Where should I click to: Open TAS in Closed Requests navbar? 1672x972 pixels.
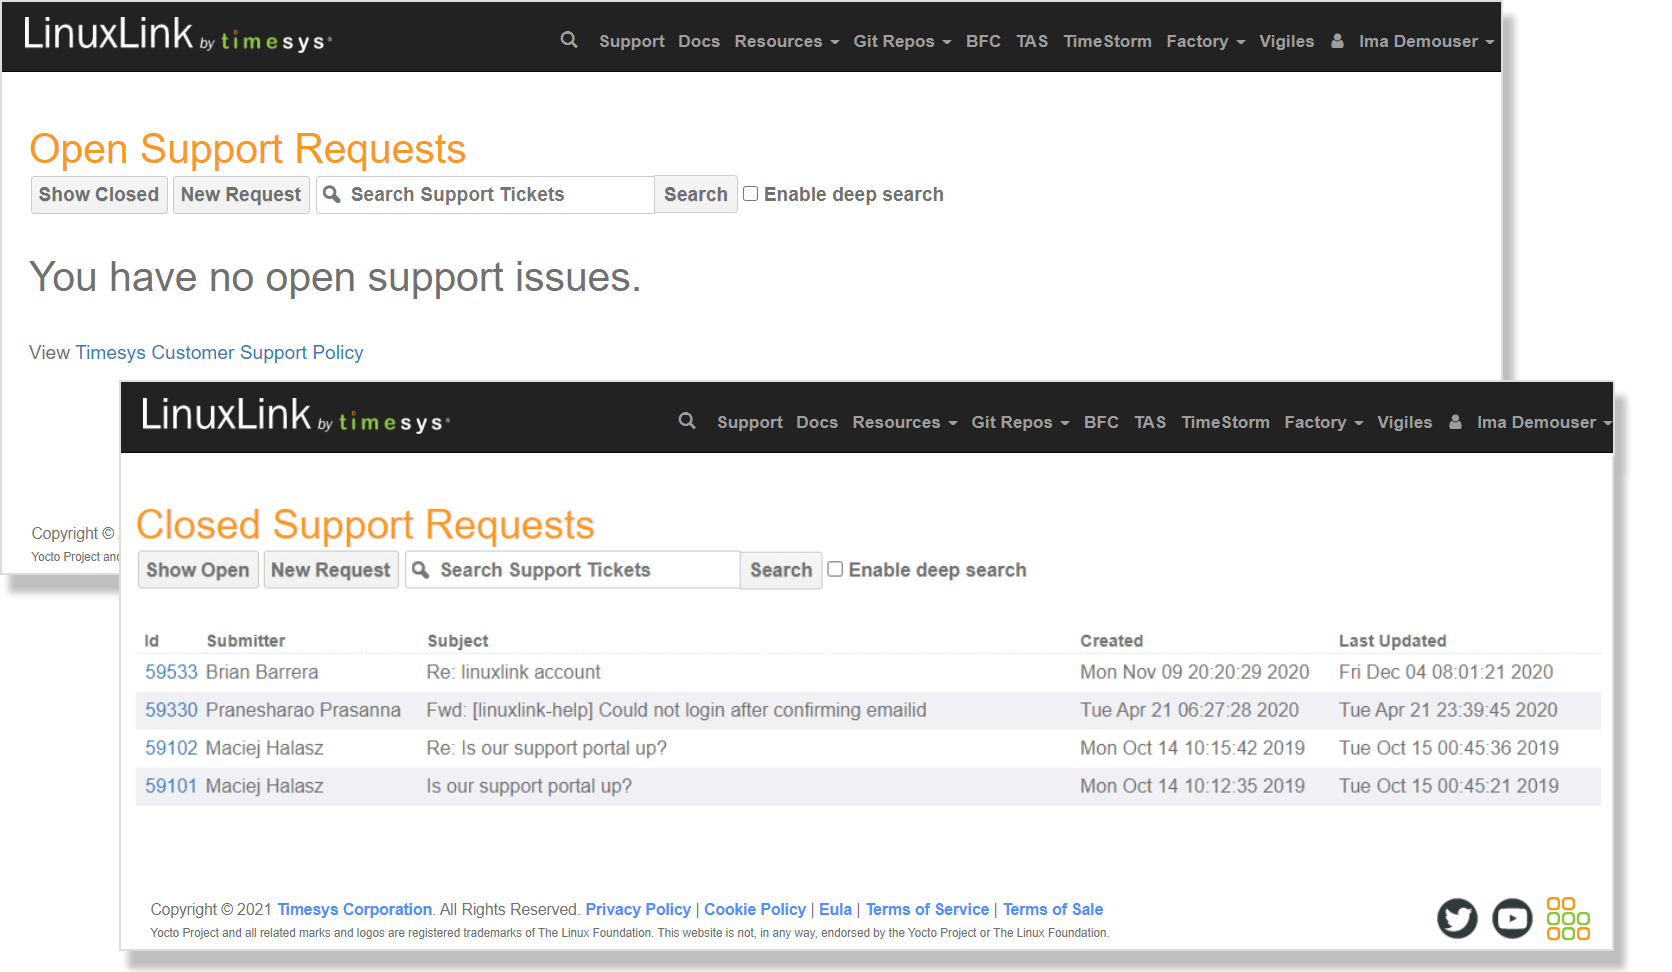click(1150, 422)
